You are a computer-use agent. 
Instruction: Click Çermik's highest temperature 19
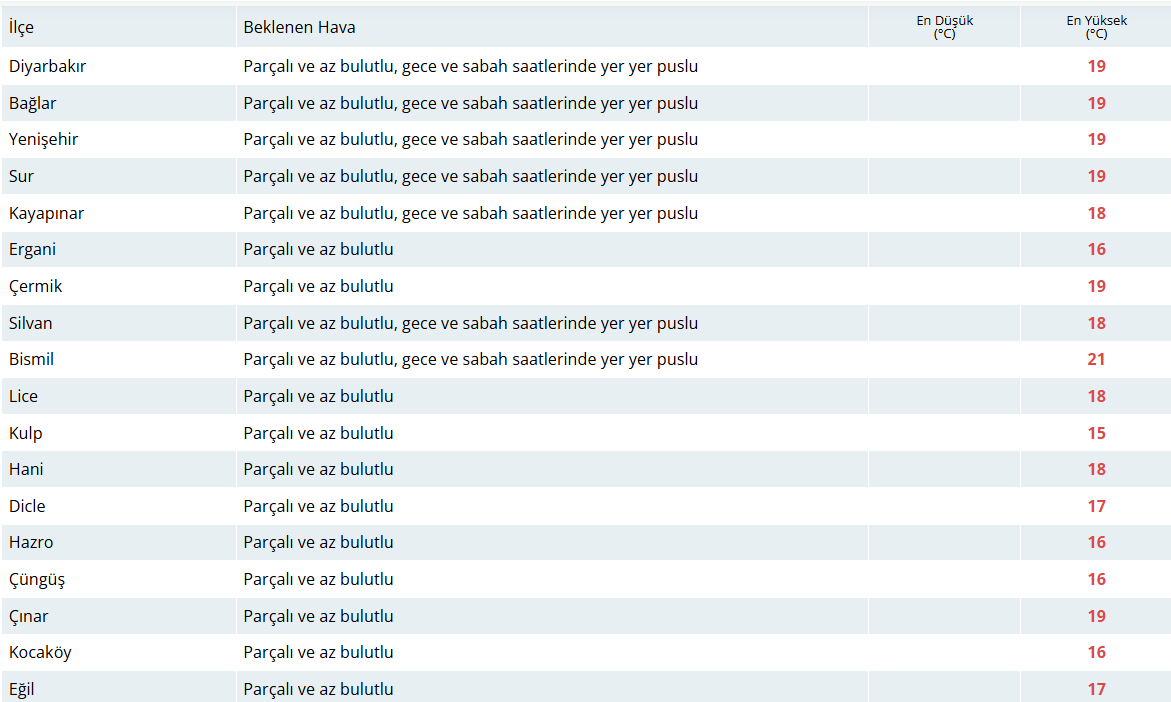tap(1096, 287)
